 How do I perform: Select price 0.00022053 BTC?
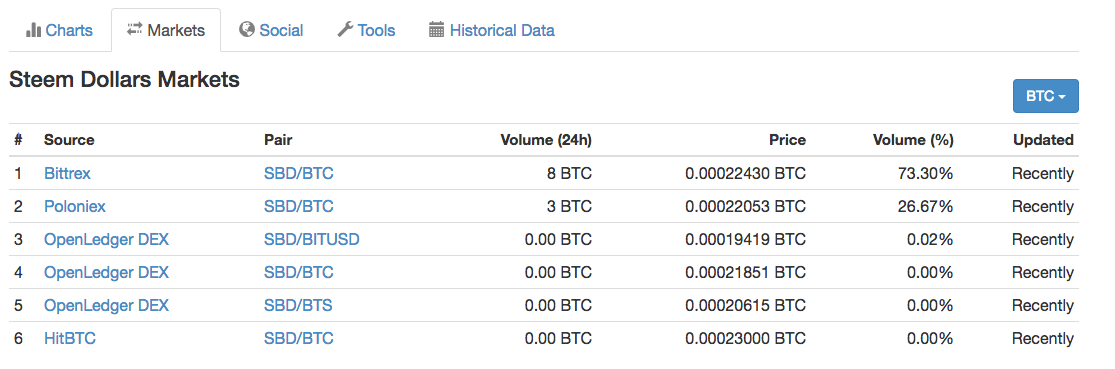[745, 207]
